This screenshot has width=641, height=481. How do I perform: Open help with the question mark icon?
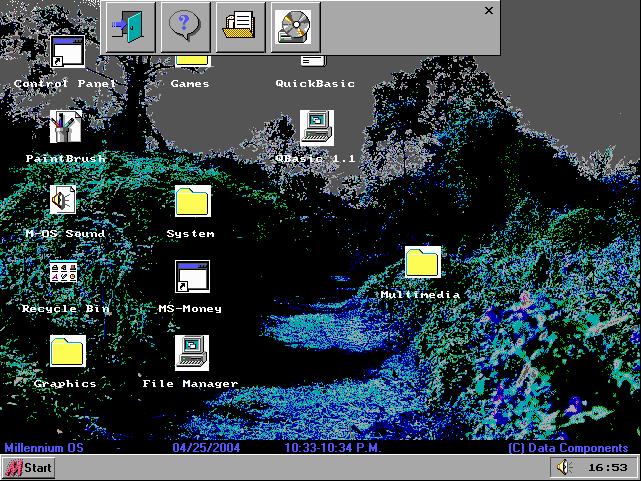(185, 27)
